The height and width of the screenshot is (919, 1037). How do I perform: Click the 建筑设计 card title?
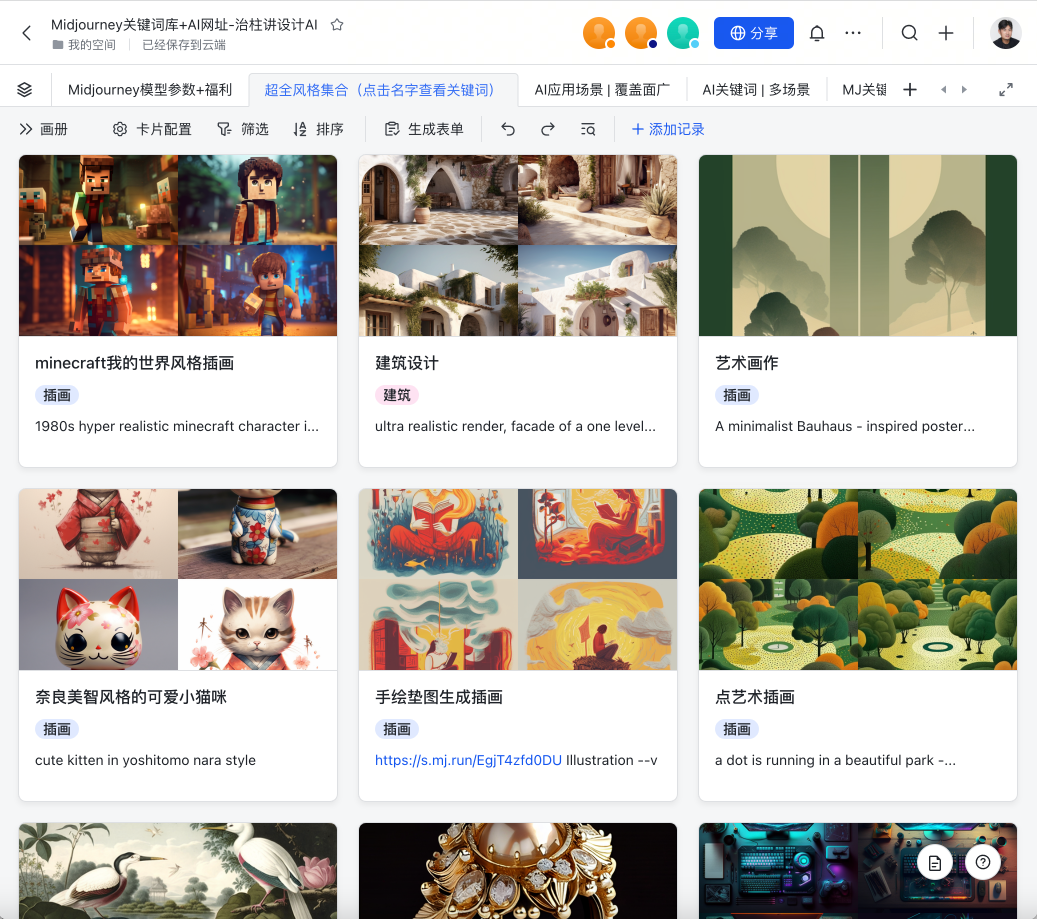click(x=407, y=363)
